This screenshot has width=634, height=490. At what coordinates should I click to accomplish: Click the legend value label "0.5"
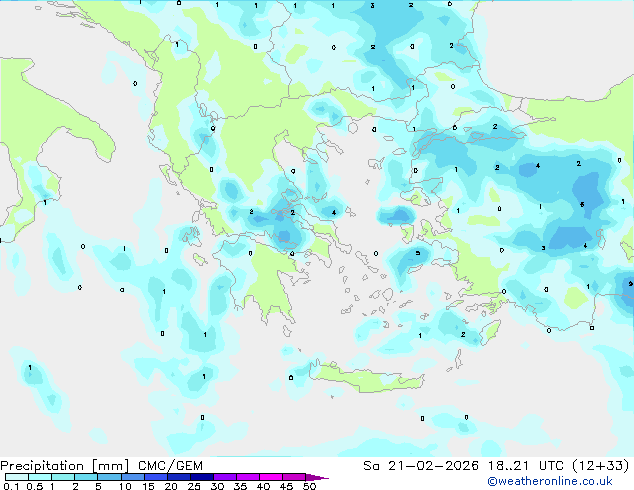tap(35, 486)
